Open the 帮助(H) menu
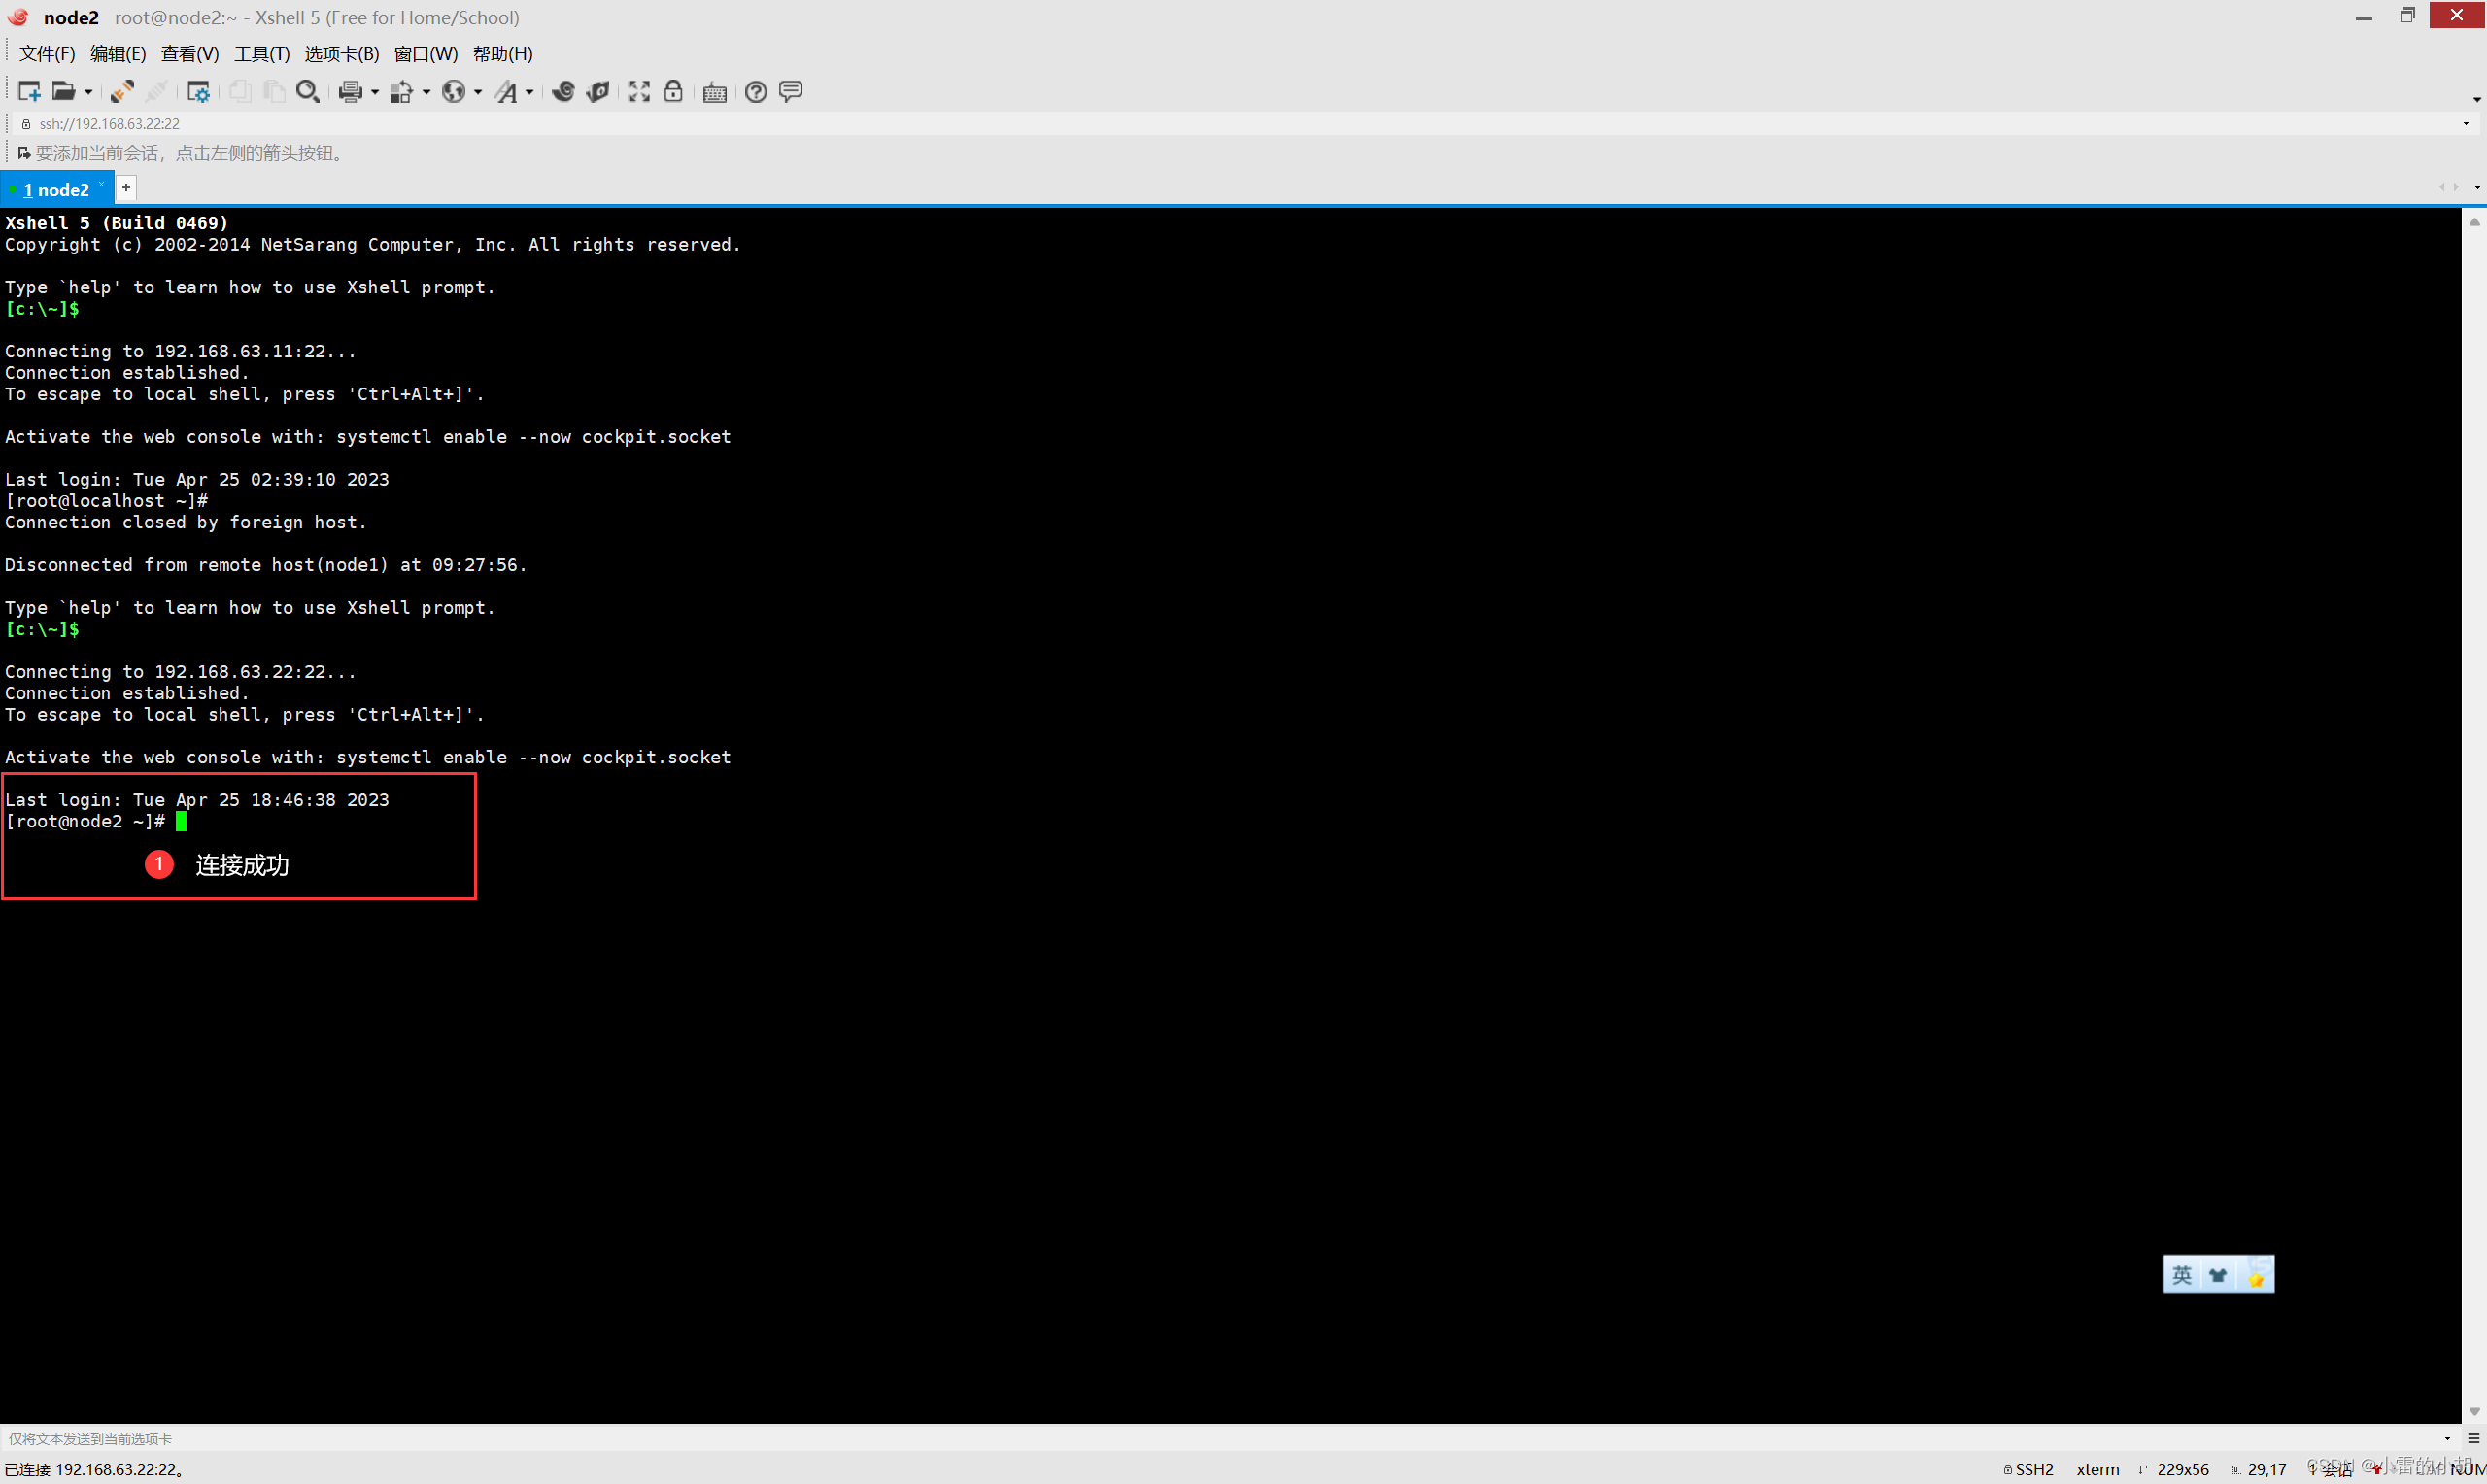The image size is (2487, 1484). coord(503,54)
